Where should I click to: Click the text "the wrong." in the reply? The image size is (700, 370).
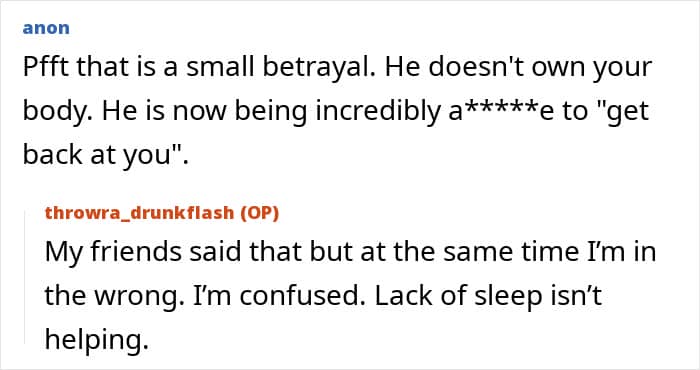click(x=114, y=296)
